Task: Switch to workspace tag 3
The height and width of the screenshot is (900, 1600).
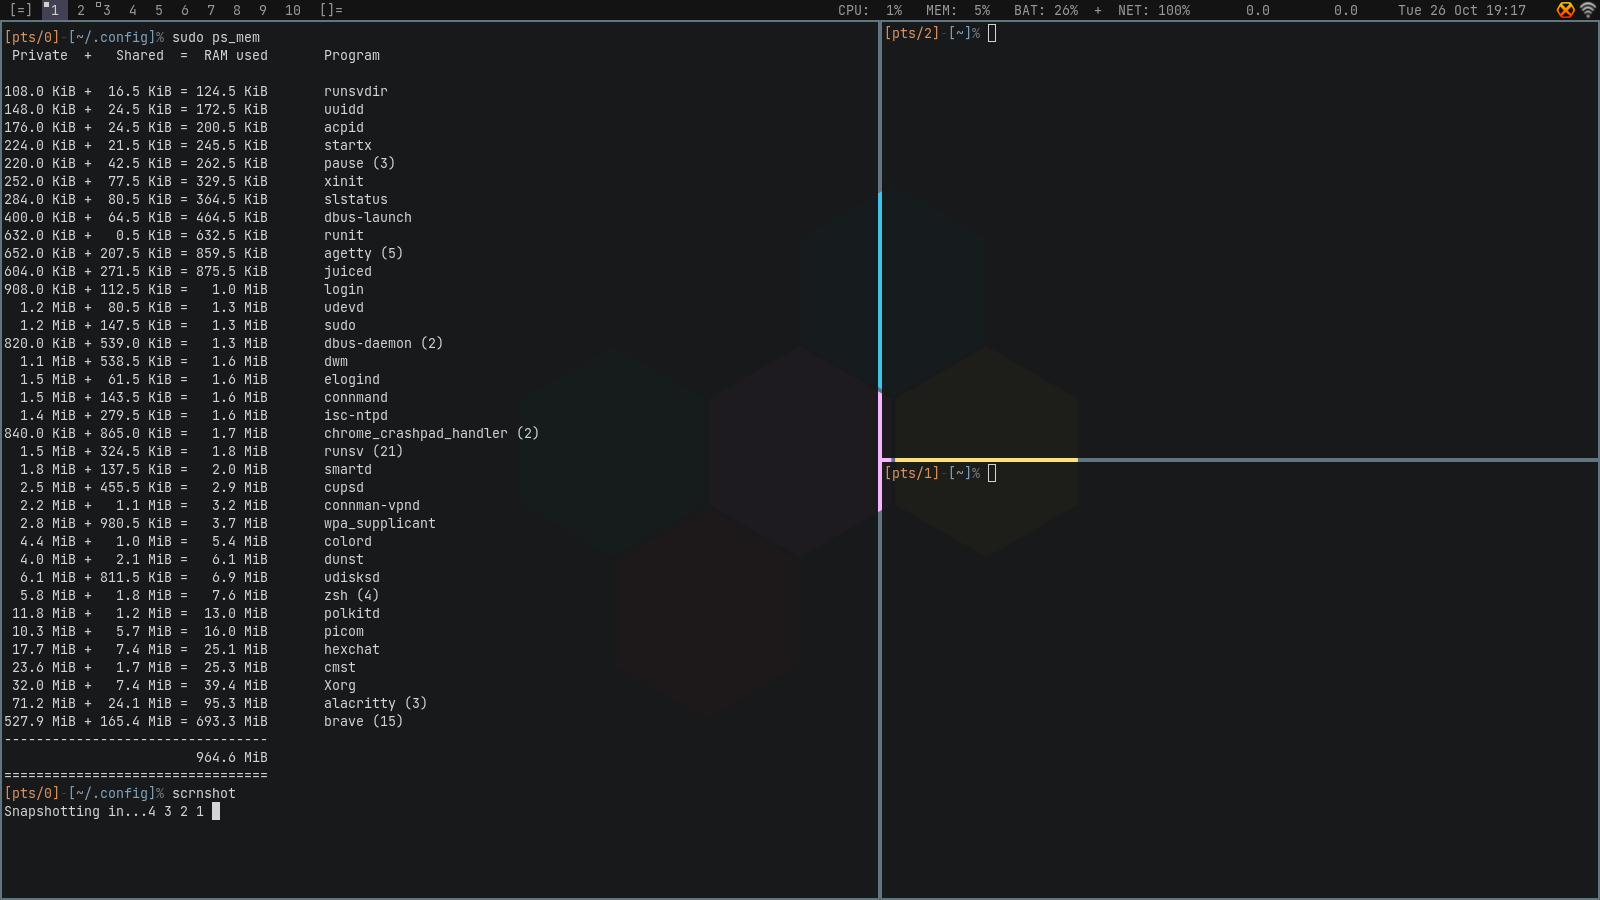Action: [106, 10]
